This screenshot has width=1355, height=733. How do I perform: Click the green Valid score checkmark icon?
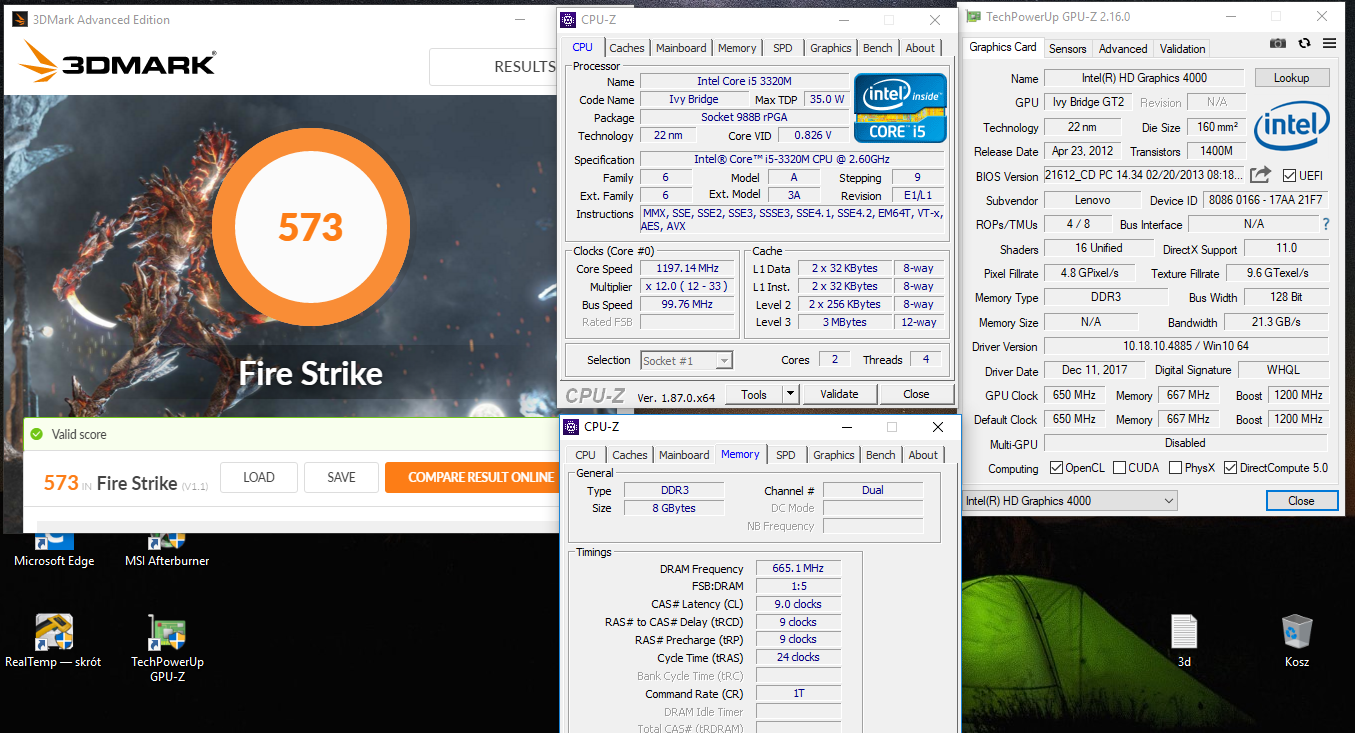pyautogui.click(x=37, y=434)
